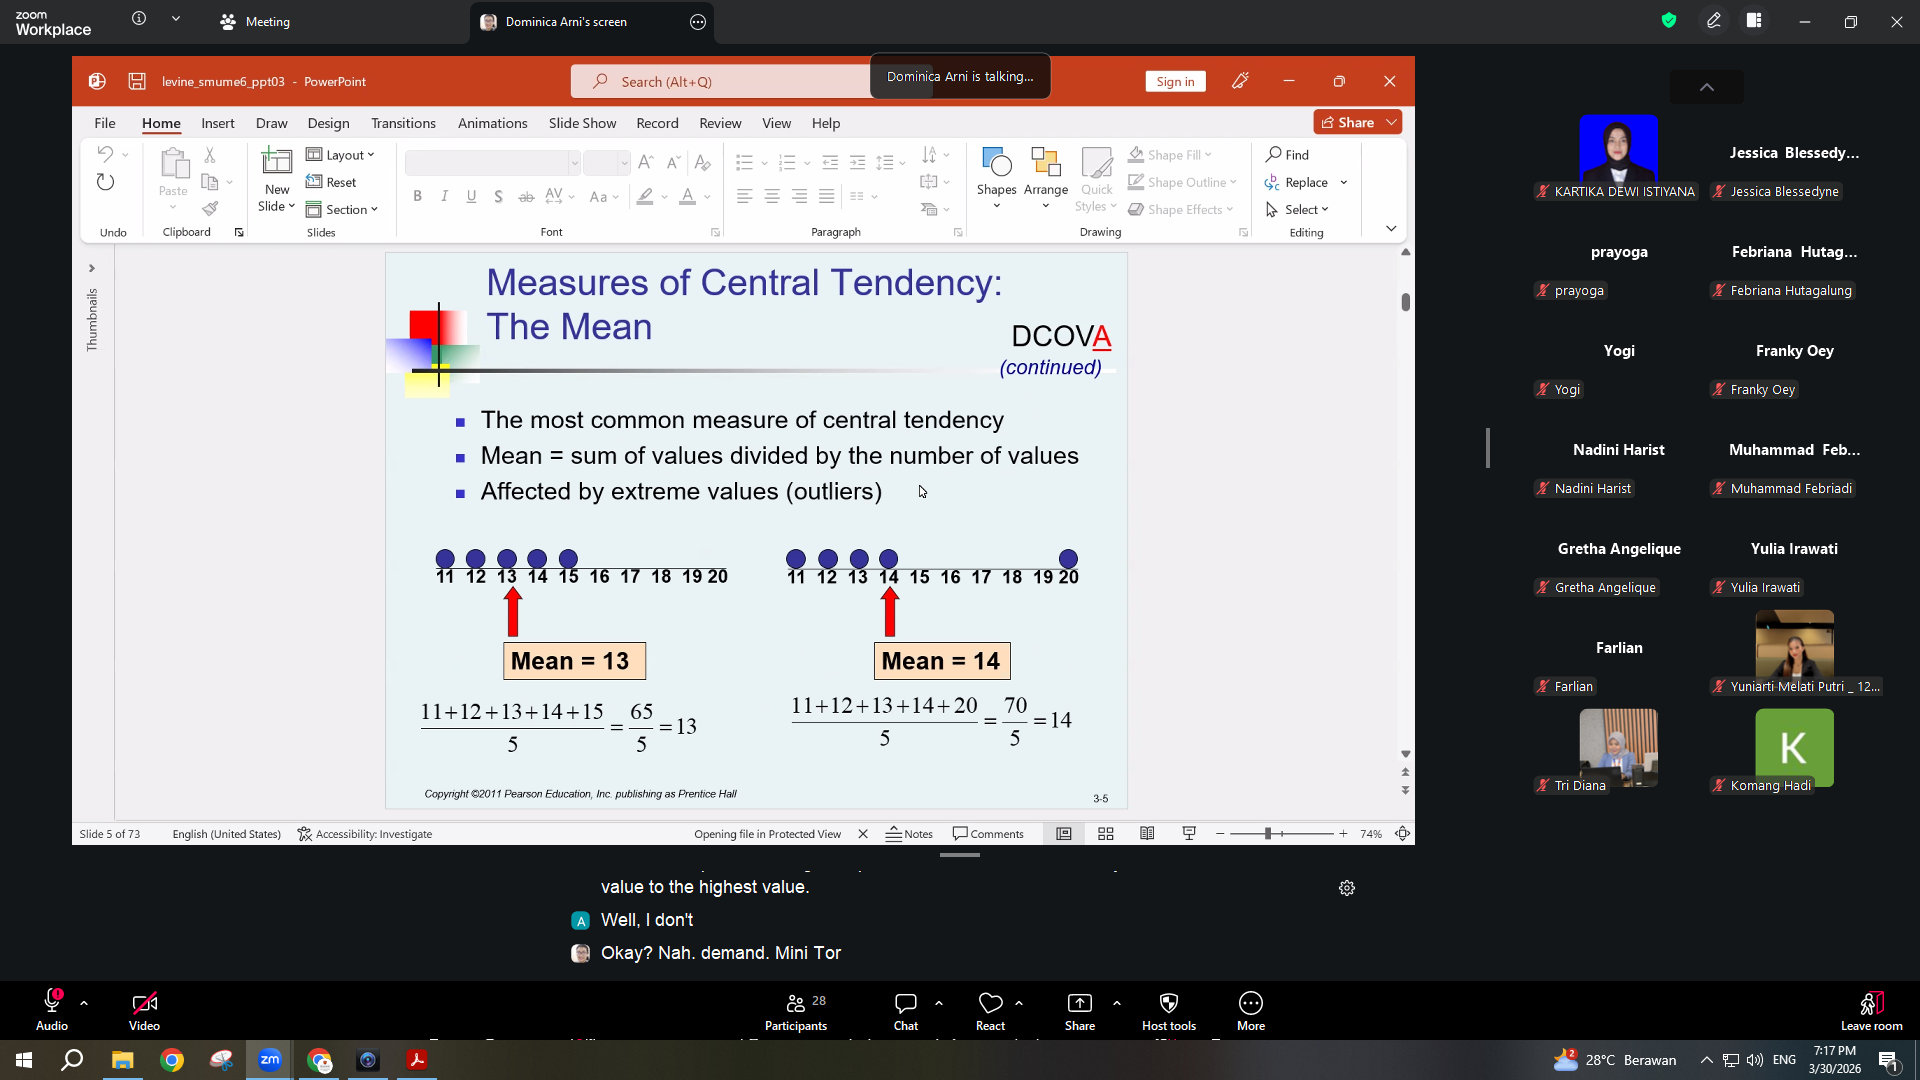
Task: Start Slide Show from status bar icon
Action: coord(1189,834)
